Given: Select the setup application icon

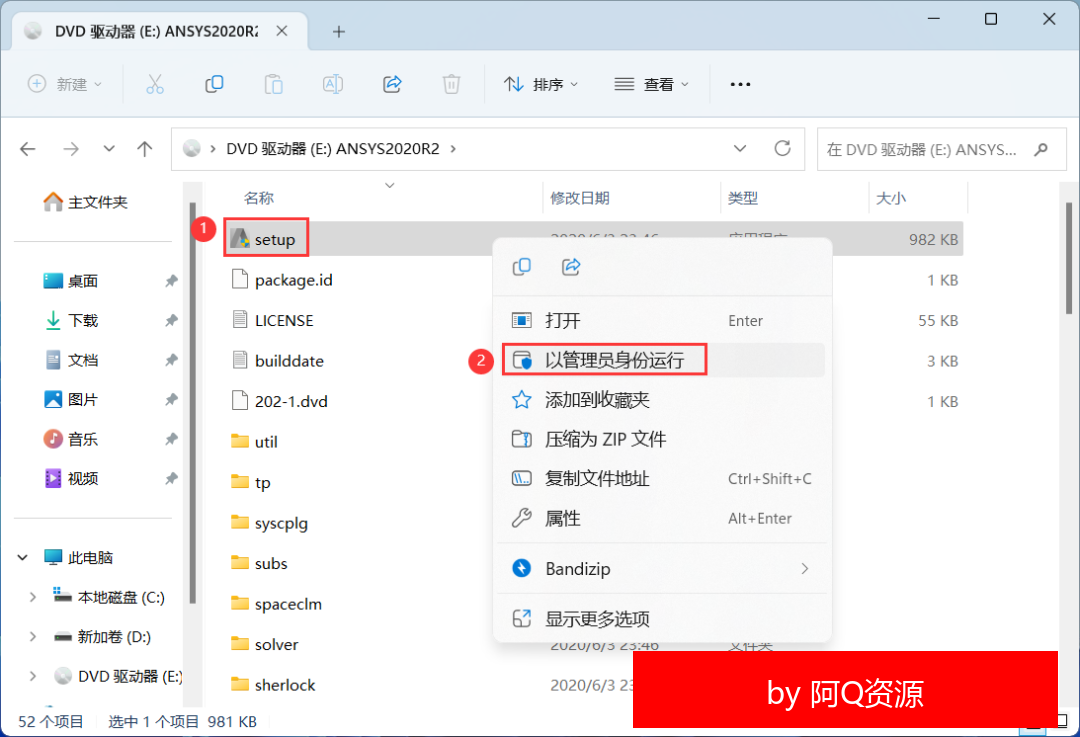Looking at the screenshot, I should click(x=240, y=239).
